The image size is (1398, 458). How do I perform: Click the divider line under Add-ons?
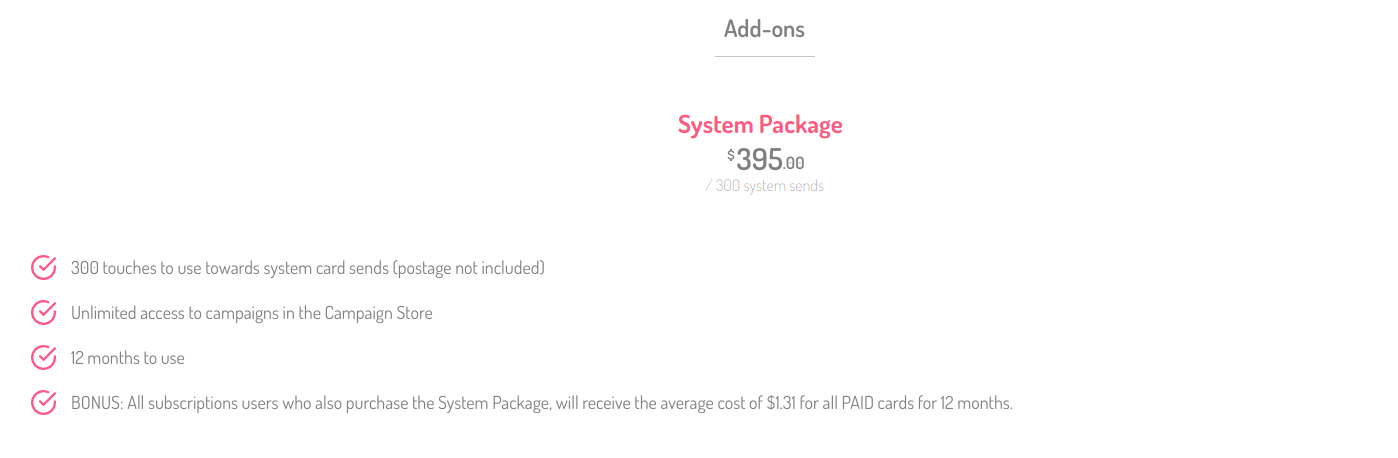click(x=764, y=56)
